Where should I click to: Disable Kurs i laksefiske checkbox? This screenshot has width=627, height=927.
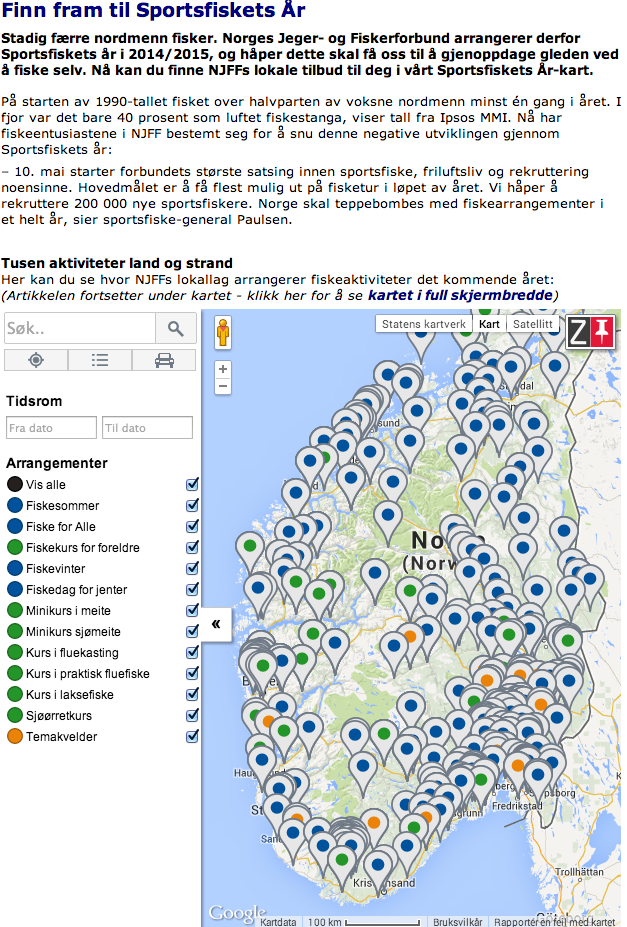click(192, 694)
